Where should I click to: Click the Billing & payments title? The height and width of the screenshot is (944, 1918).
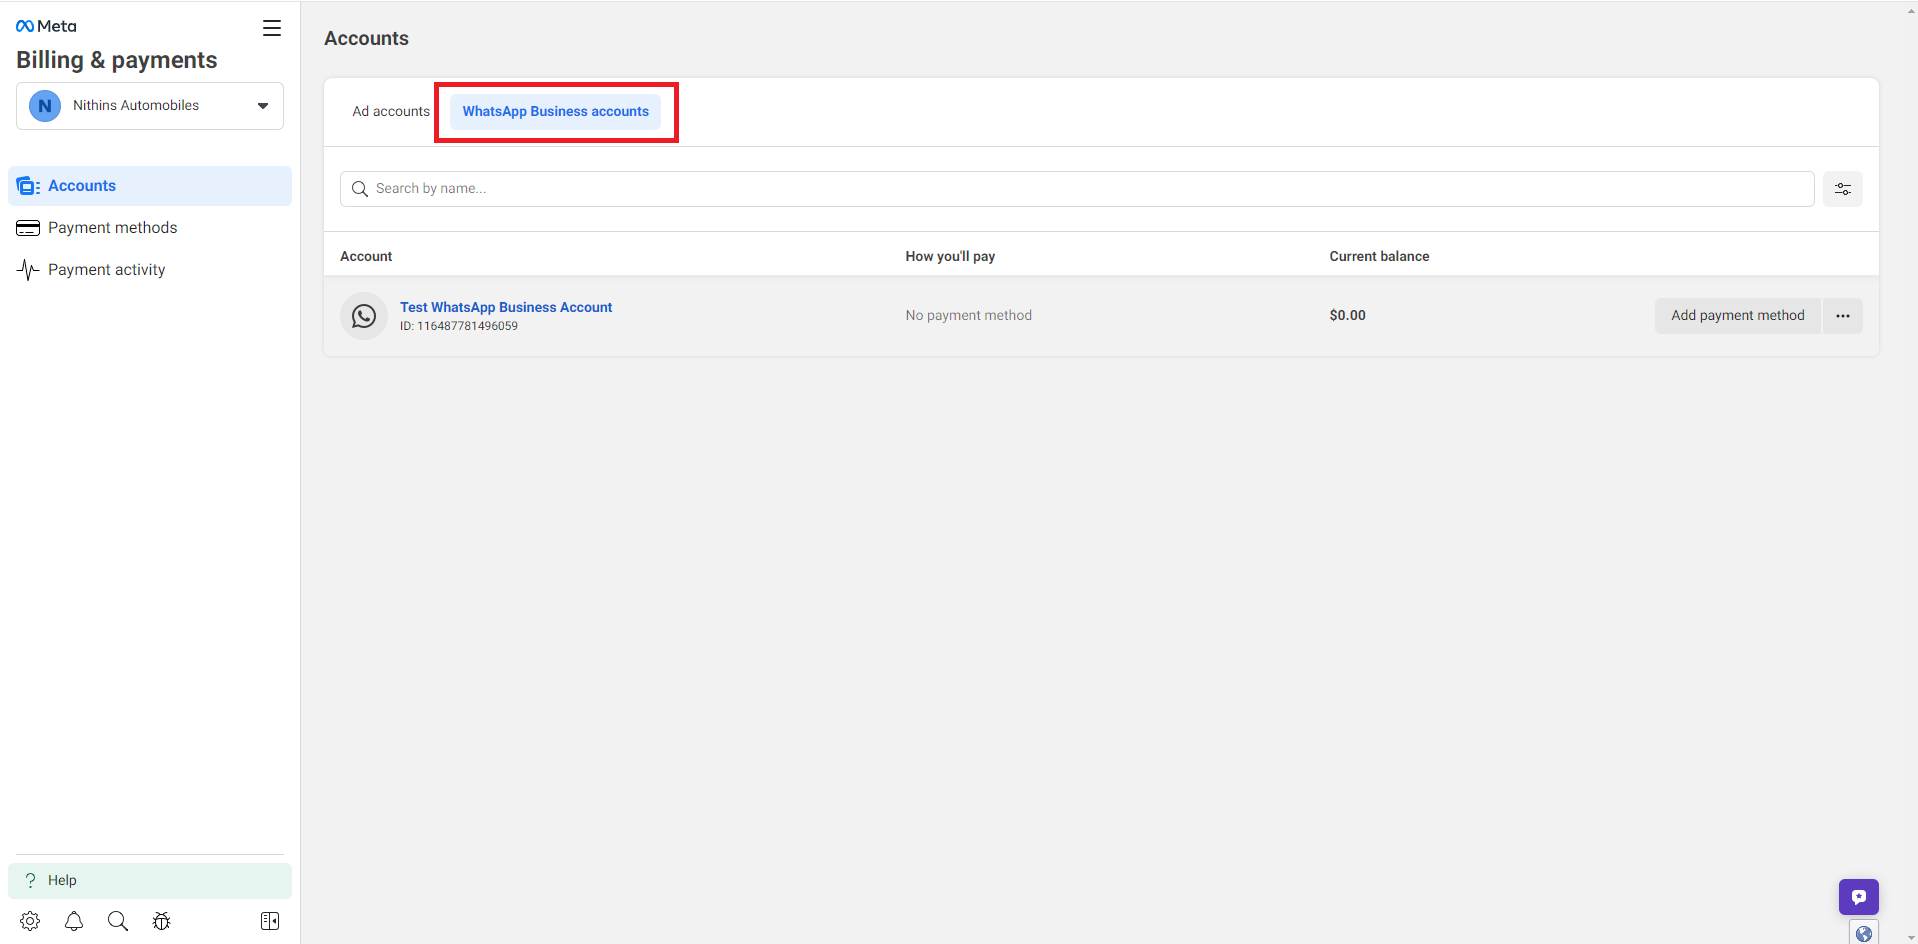[116, 60]
